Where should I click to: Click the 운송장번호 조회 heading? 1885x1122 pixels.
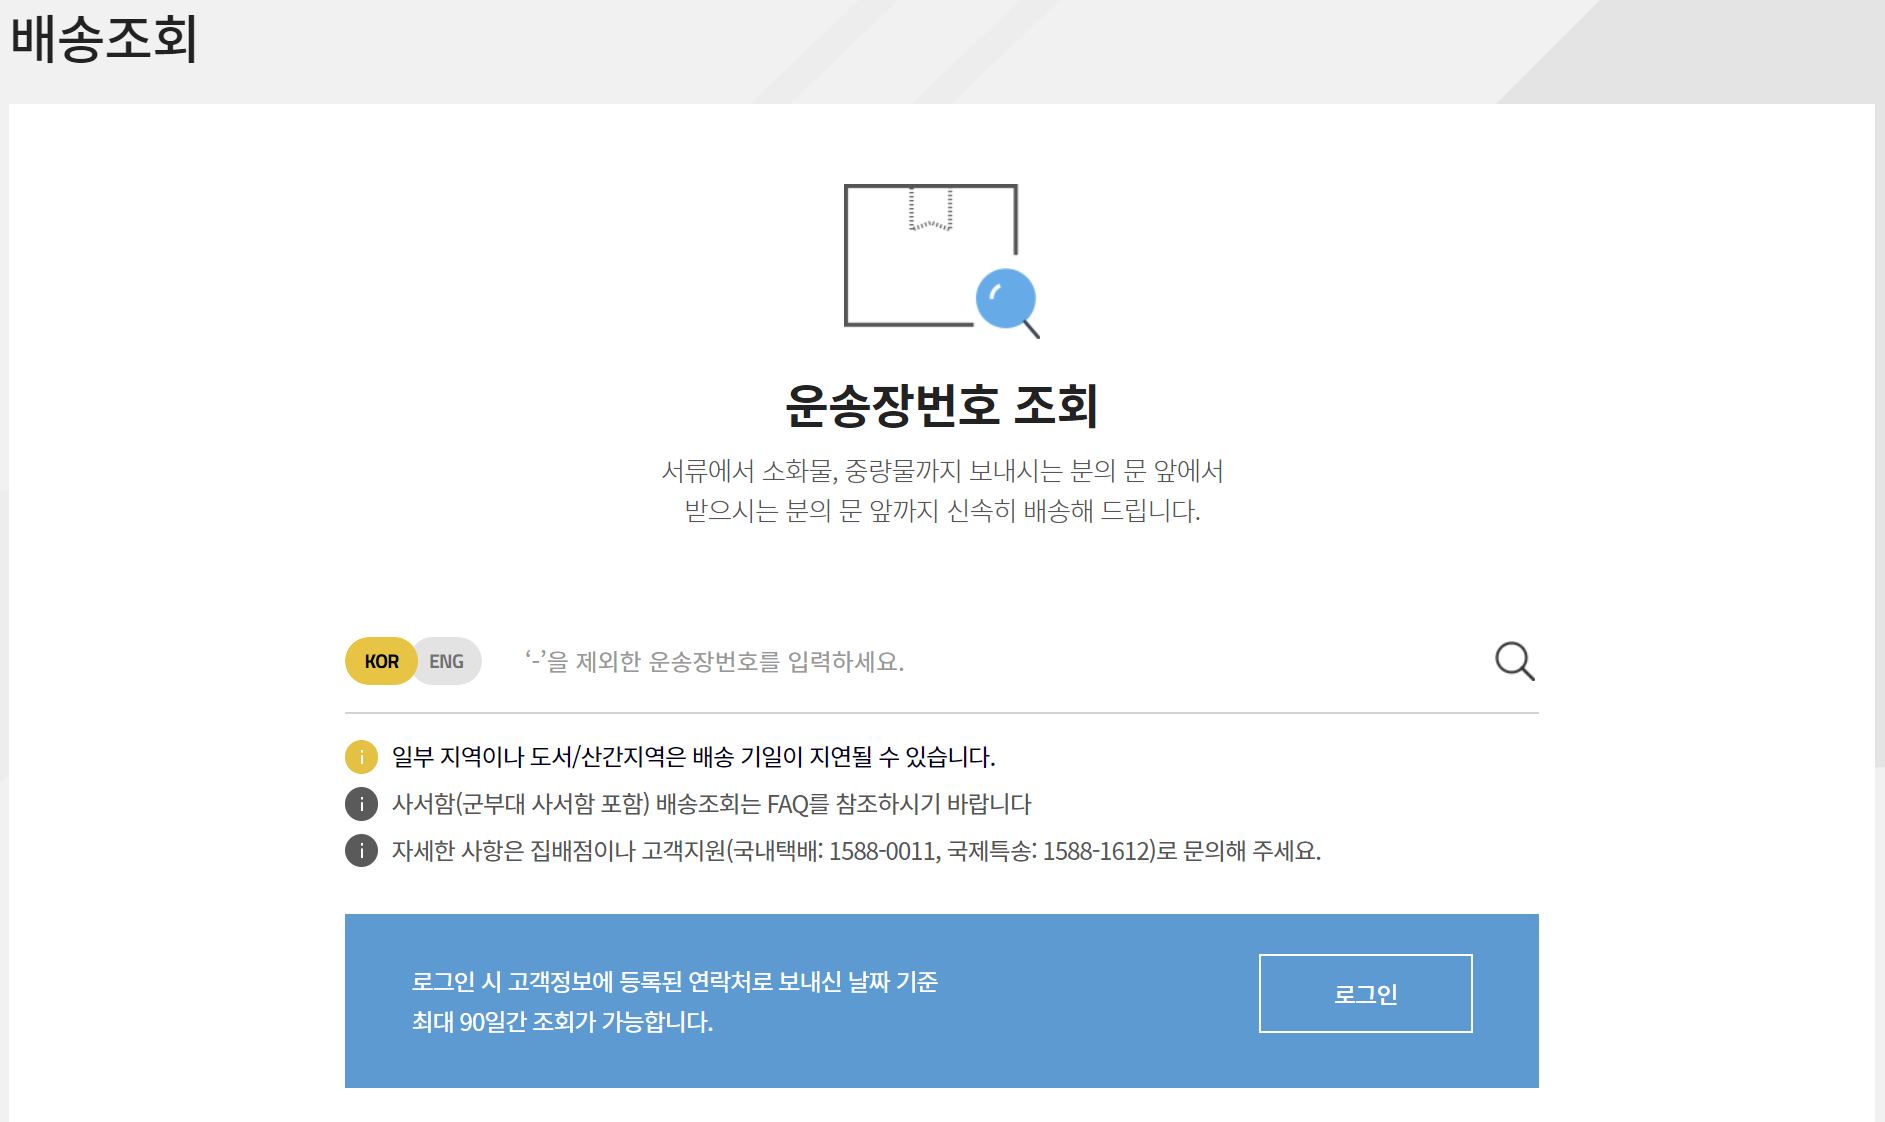pos(942,406)
